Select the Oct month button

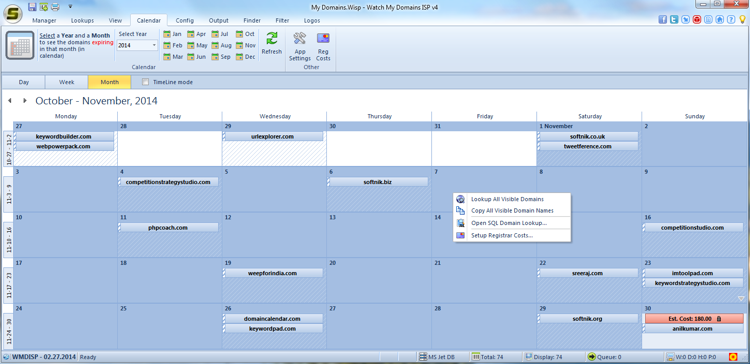pos(245,34)
